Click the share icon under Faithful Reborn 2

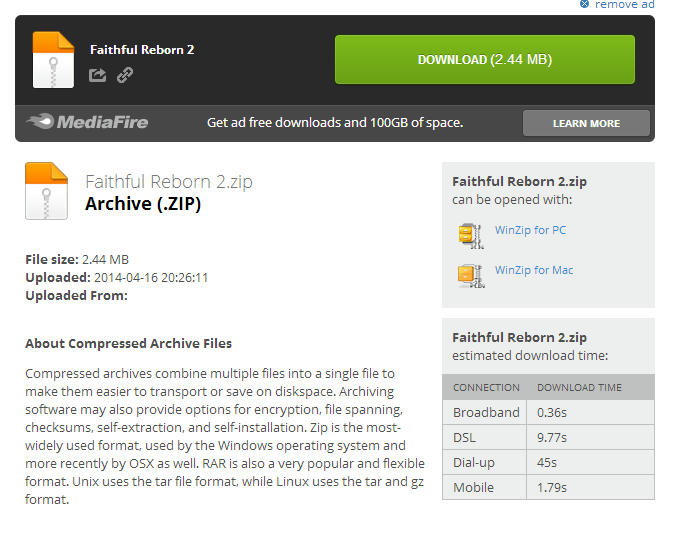(97, 75)
